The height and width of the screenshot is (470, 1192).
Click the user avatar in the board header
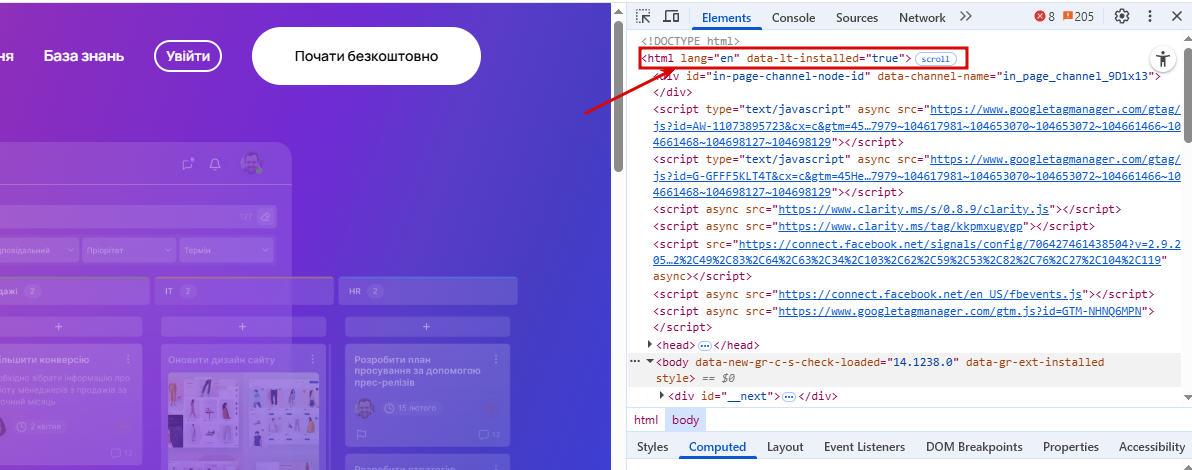(x=251, y=163)
